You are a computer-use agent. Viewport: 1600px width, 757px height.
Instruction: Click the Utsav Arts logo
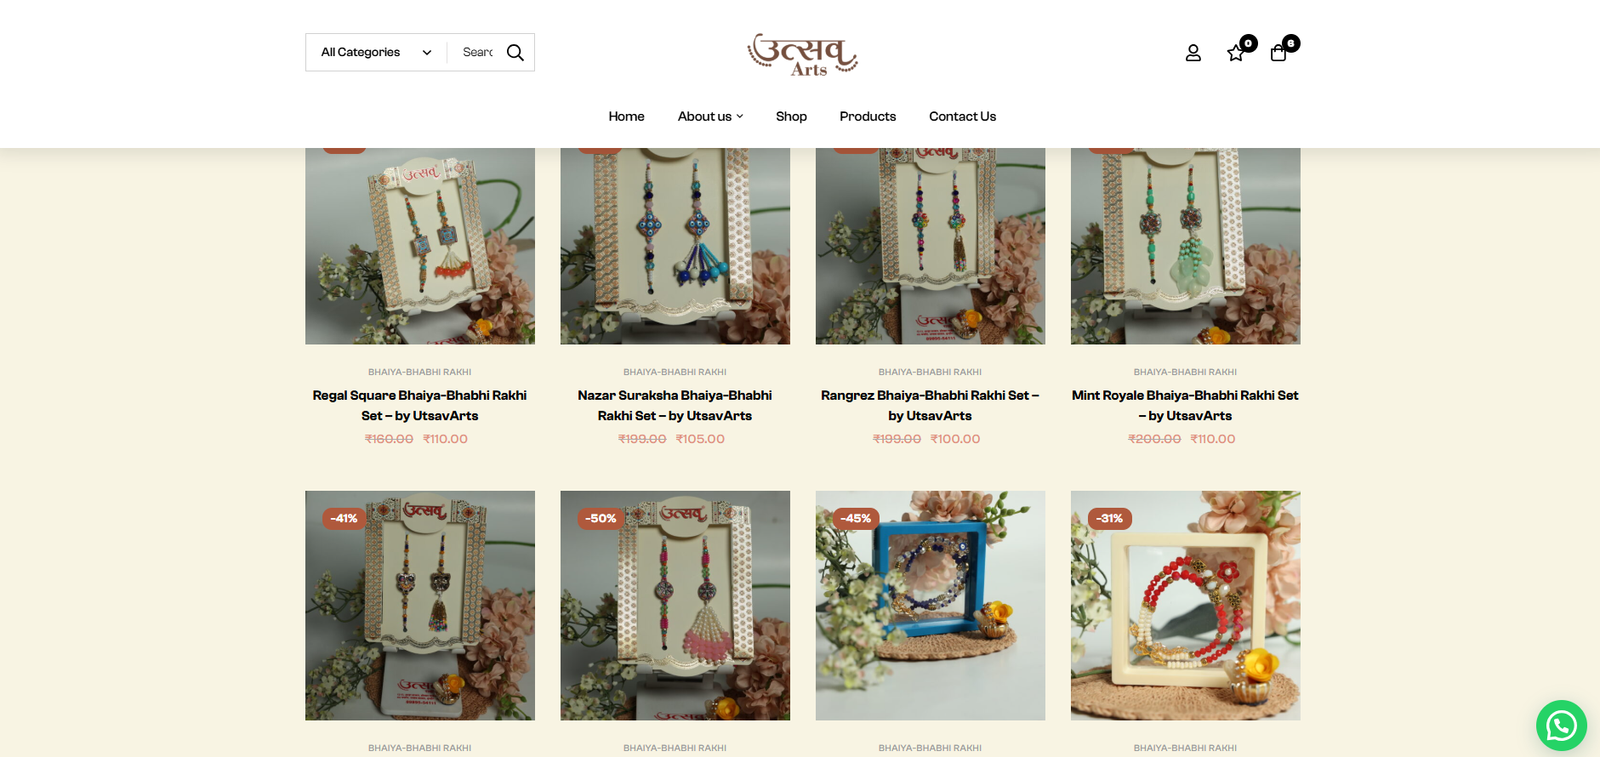point(802,54)
